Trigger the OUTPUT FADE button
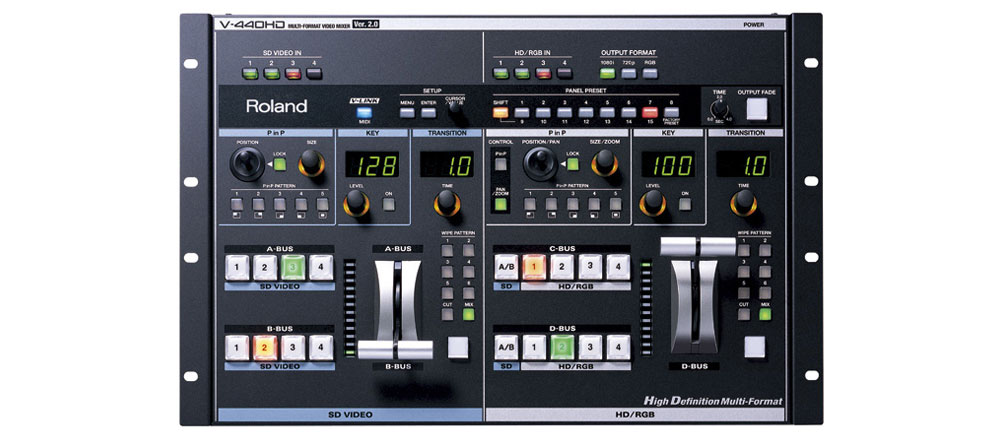The height and width of the screenshot is (440, 1000). tap(757, 109)
